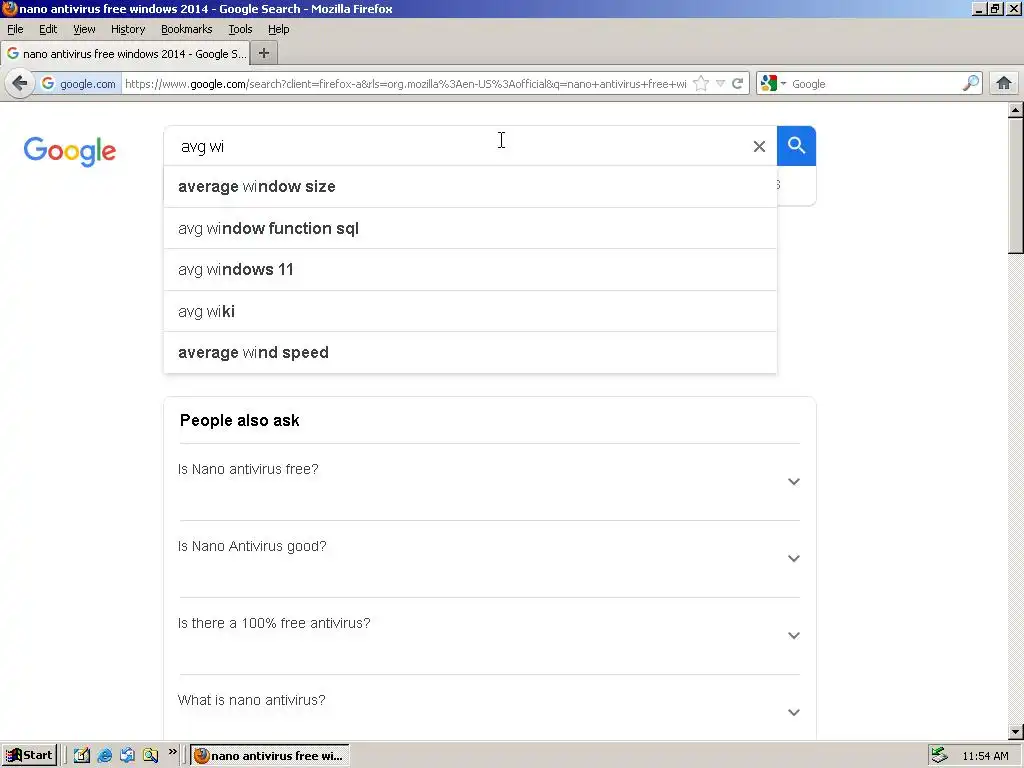Clear the Google search field with X
Viewport: 1024px width, 768px height.
coord(759,146)
